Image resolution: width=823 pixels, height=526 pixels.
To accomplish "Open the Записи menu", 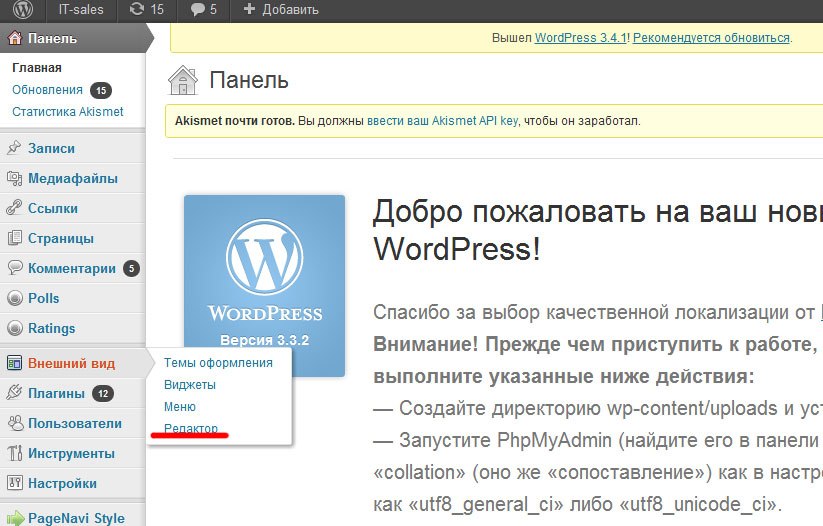I will click(51, 149).
